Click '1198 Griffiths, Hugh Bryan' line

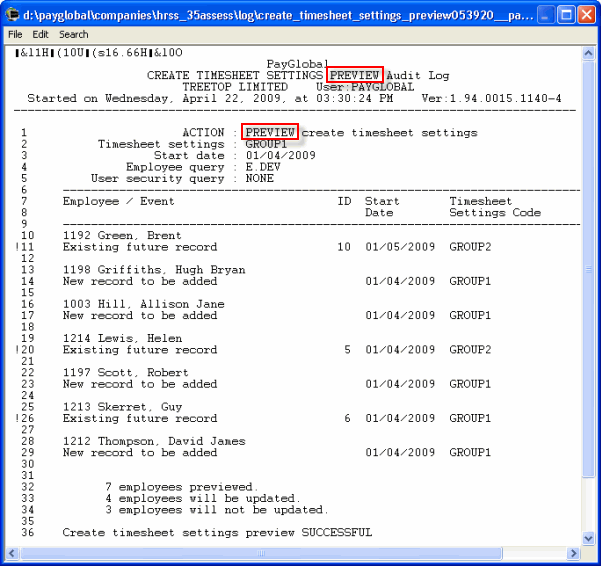pyautogui.click(x=154, y=270)
